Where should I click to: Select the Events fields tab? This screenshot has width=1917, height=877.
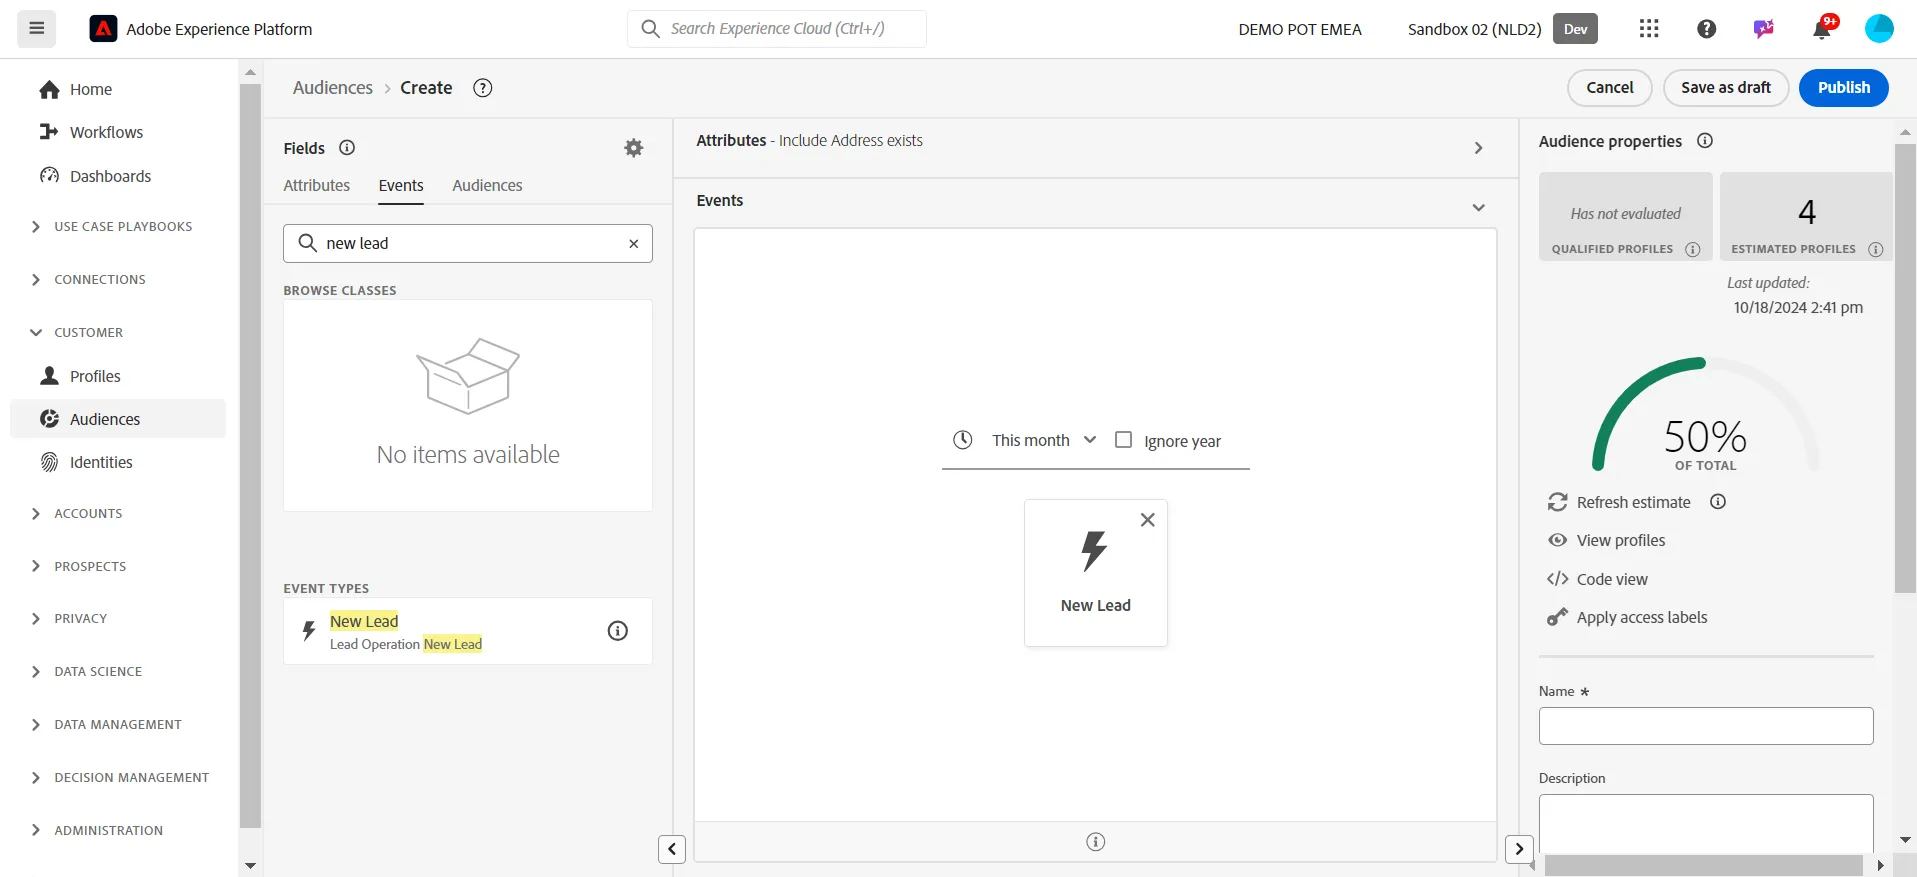(x=401, y=185)
